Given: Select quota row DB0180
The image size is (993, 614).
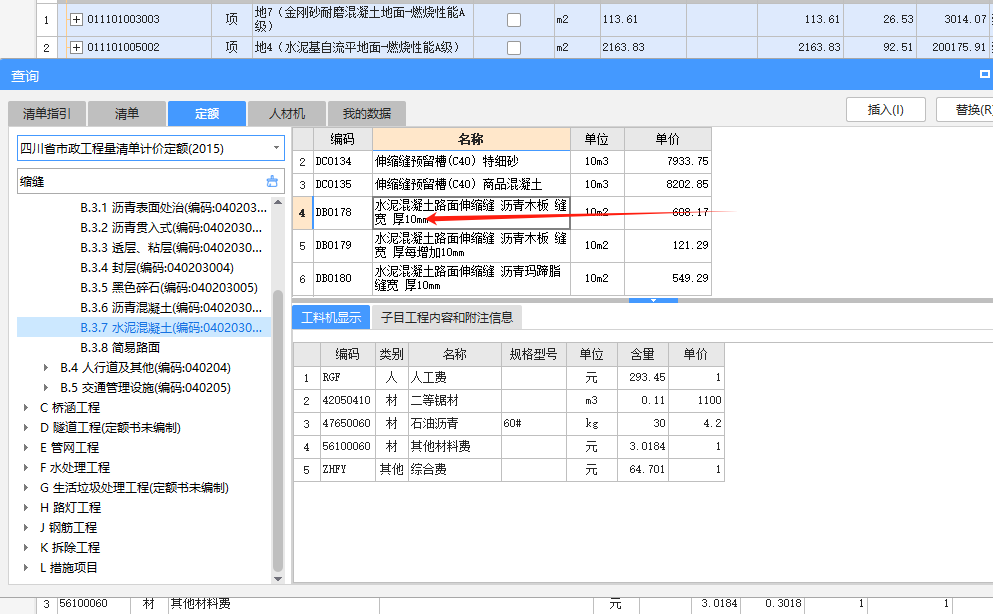Looking at the screenshot, I should pos(502,279).
